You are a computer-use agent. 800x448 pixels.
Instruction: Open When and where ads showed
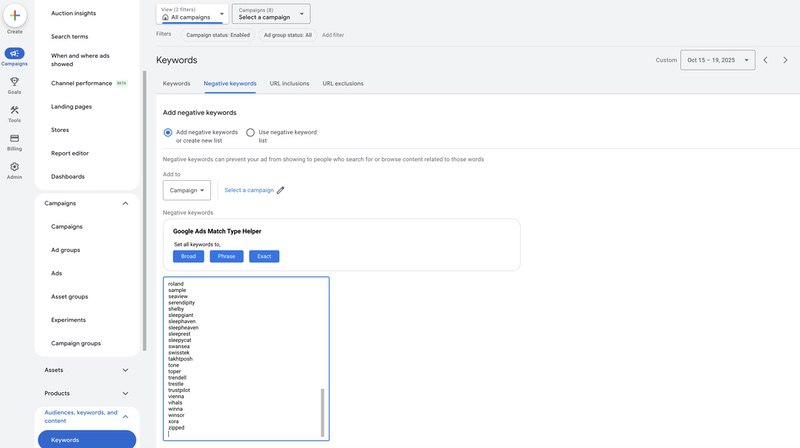80,60
